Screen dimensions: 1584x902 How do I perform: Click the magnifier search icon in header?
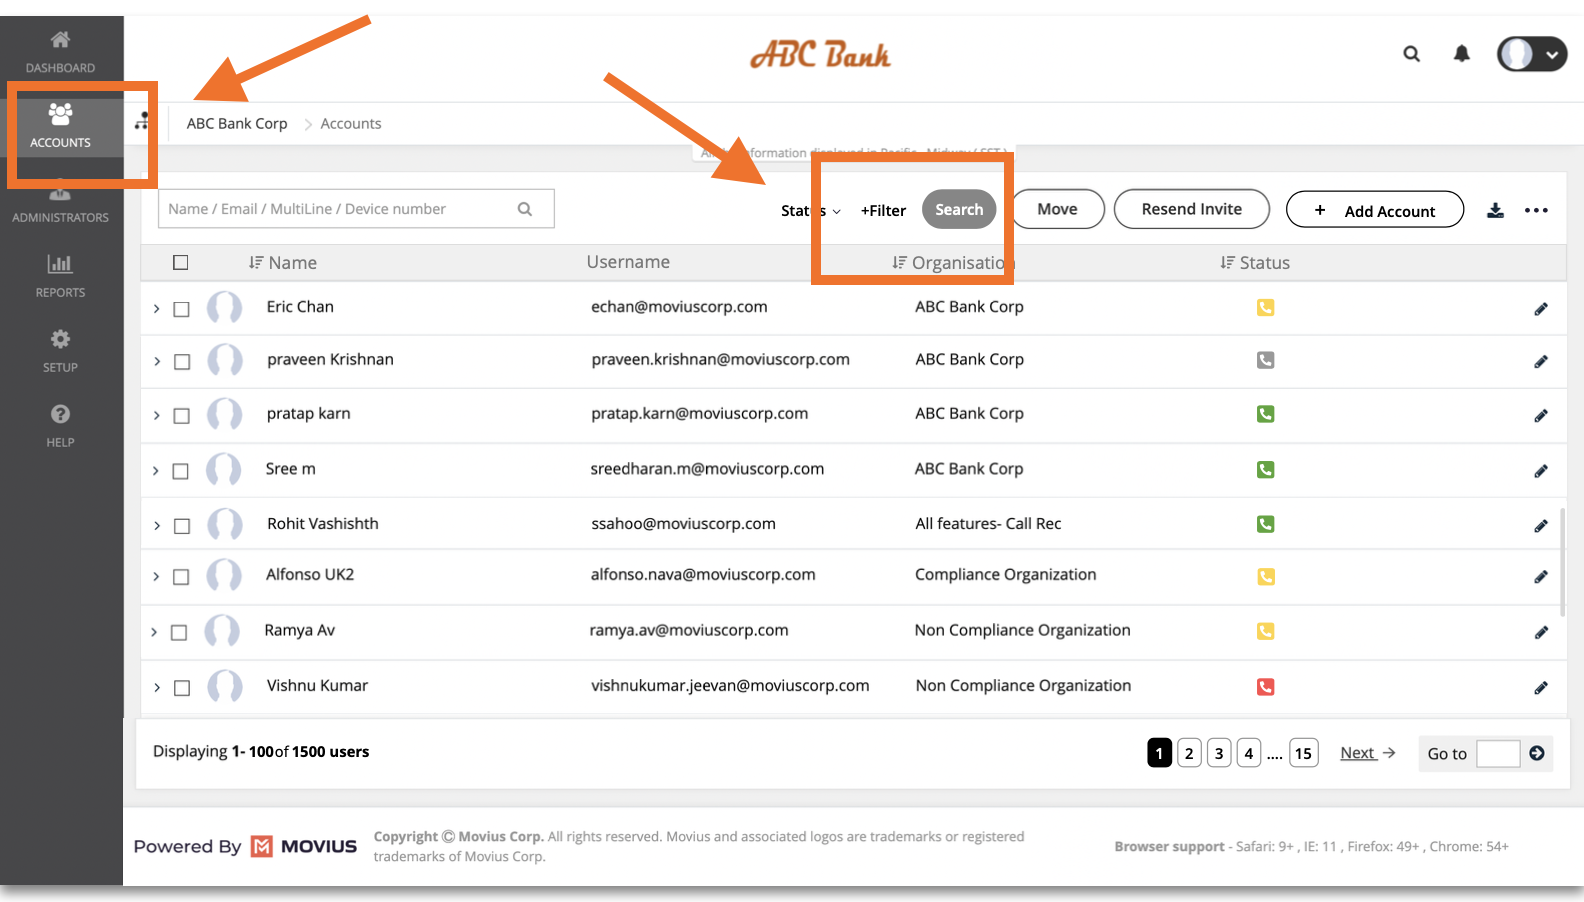click(1411, 54)
